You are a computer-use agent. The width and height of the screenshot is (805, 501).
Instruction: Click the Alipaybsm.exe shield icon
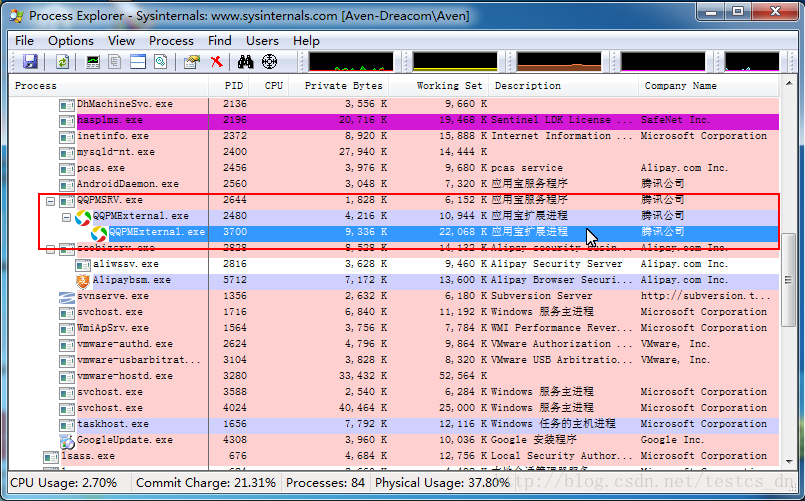pyautogui.click(x=83, y=281)
